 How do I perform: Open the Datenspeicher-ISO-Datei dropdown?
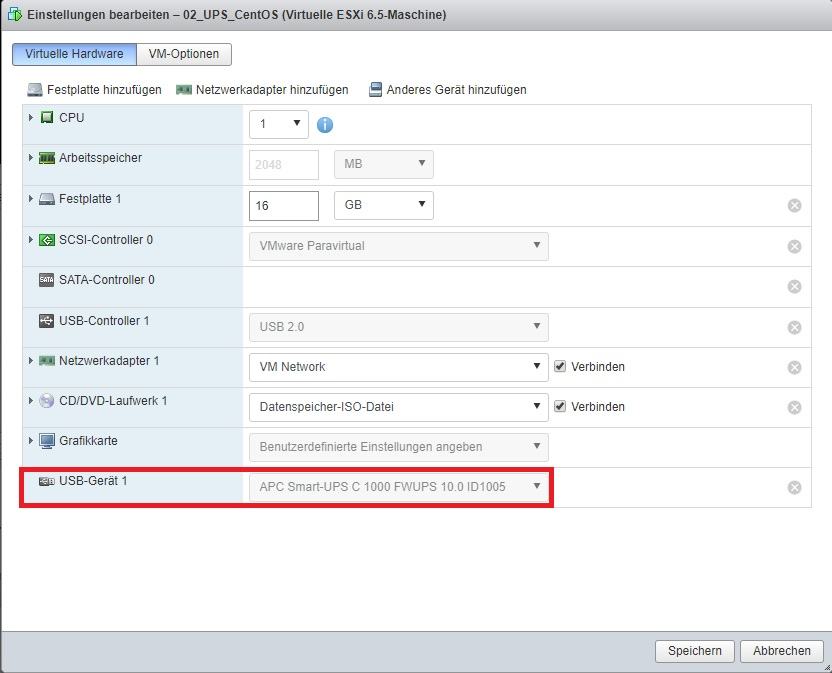point(398,407)
